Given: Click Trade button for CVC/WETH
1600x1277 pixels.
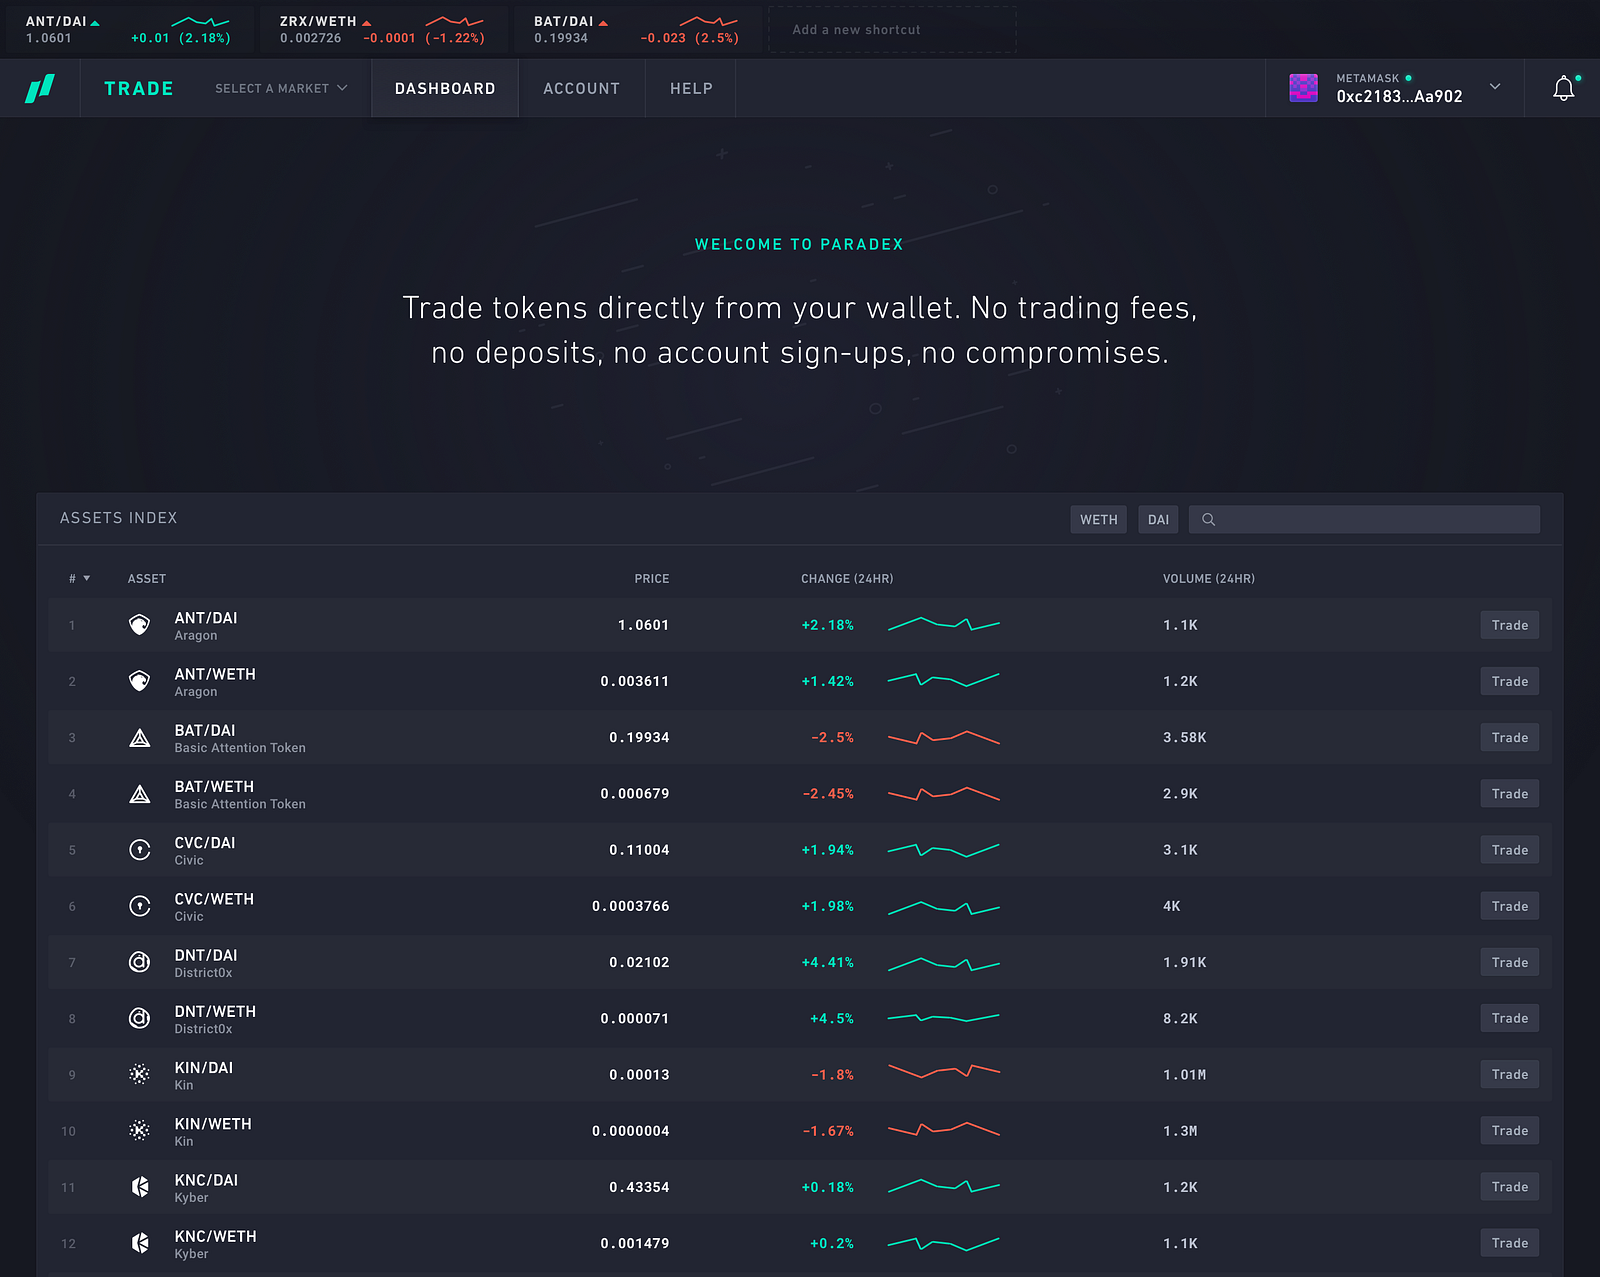Looking at the screenshot, I should [x=1509, y=906].
